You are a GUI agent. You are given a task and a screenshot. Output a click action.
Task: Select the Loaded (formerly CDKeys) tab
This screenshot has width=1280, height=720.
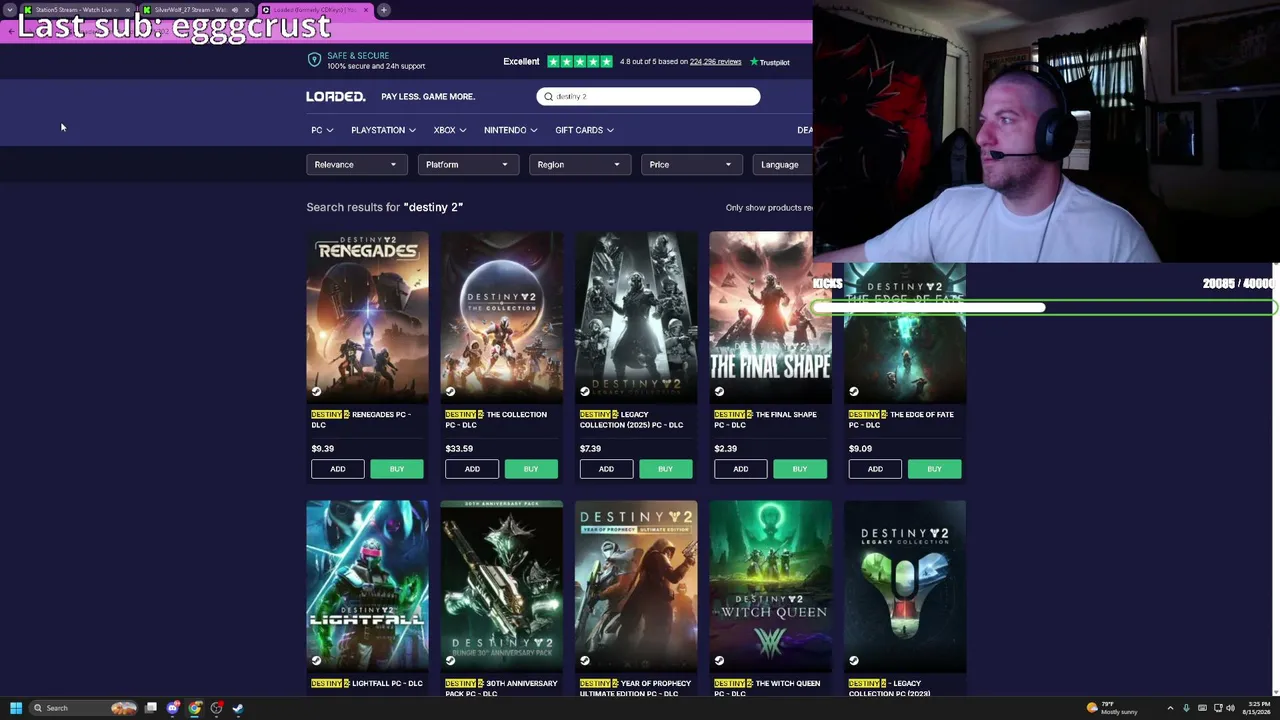pyautogui.click(x=314, y=10)
